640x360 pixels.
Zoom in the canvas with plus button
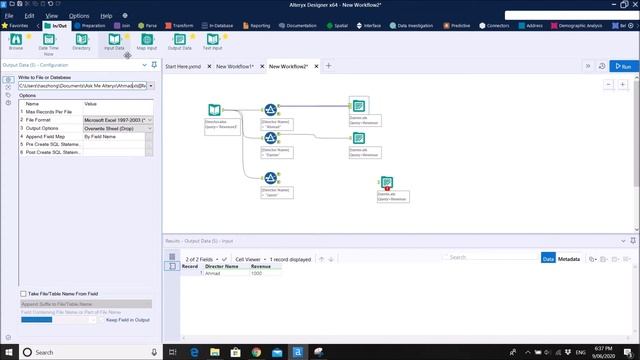[622, 84]
